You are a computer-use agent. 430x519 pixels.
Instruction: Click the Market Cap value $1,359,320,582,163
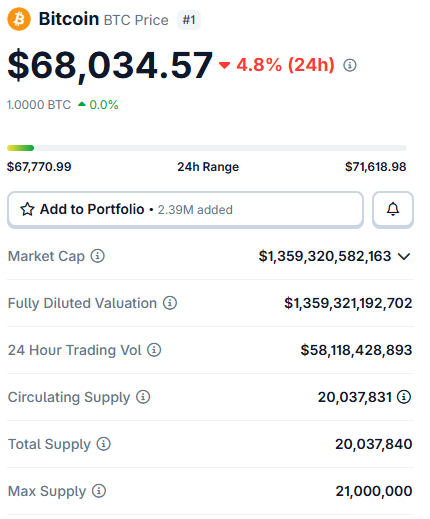(325, 256)
